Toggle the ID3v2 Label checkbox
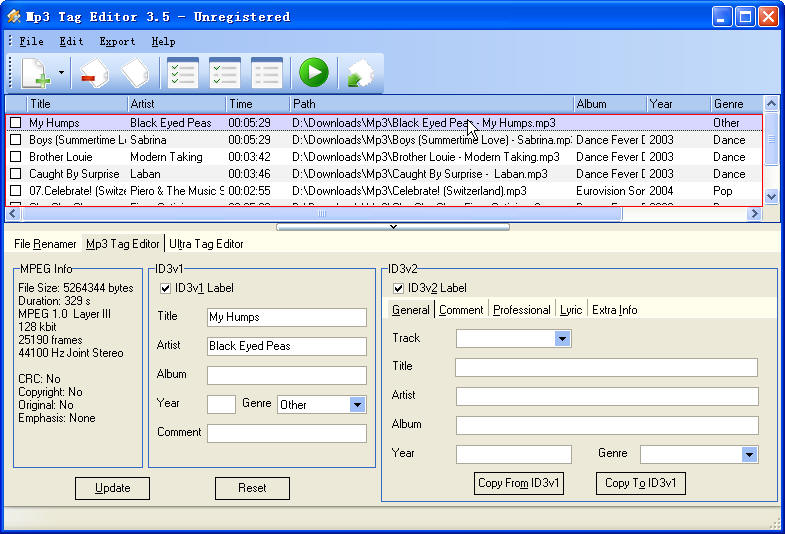The width and height of the screenshot is (785, 534). pyautogui.click(x=399, y=288)
